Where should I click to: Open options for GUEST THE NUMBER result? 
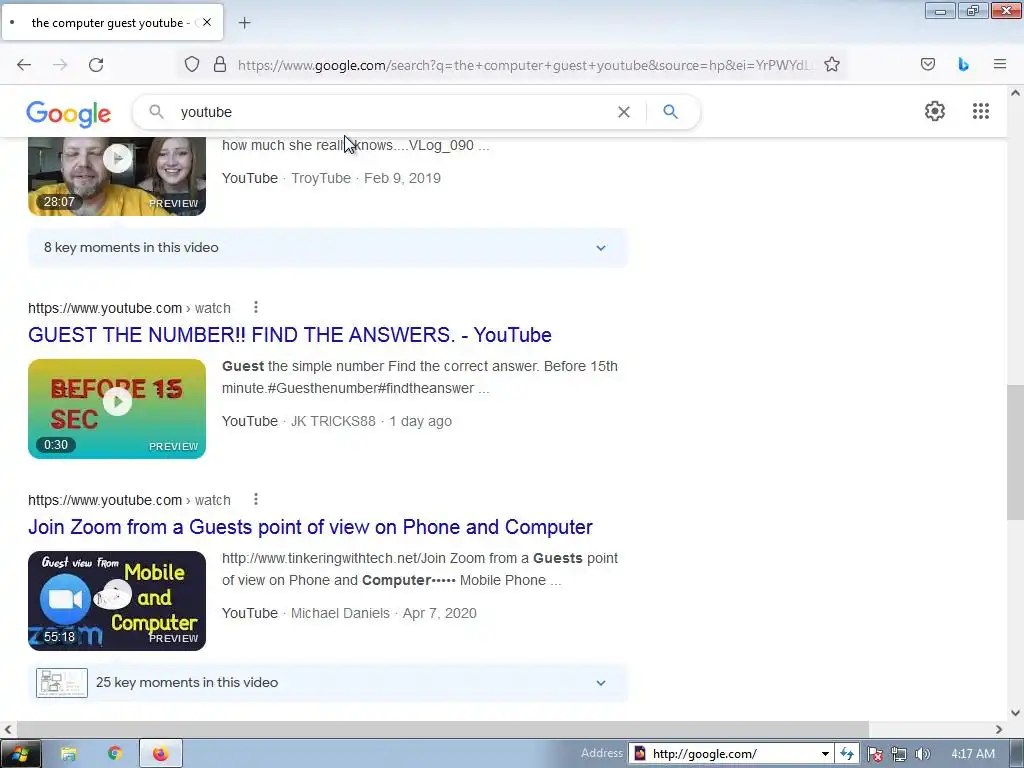coord(256,307)
